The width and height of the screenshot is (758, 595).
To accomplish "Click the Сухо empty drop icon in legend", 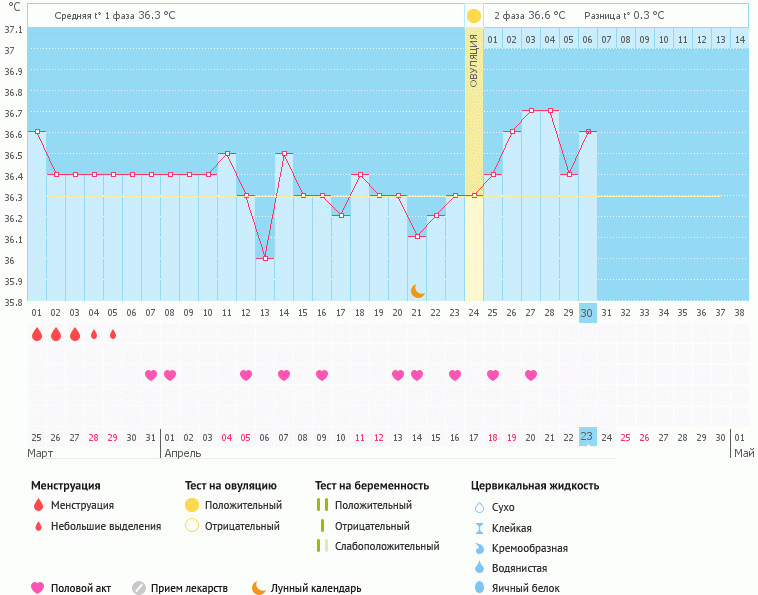I will point(479,507).
